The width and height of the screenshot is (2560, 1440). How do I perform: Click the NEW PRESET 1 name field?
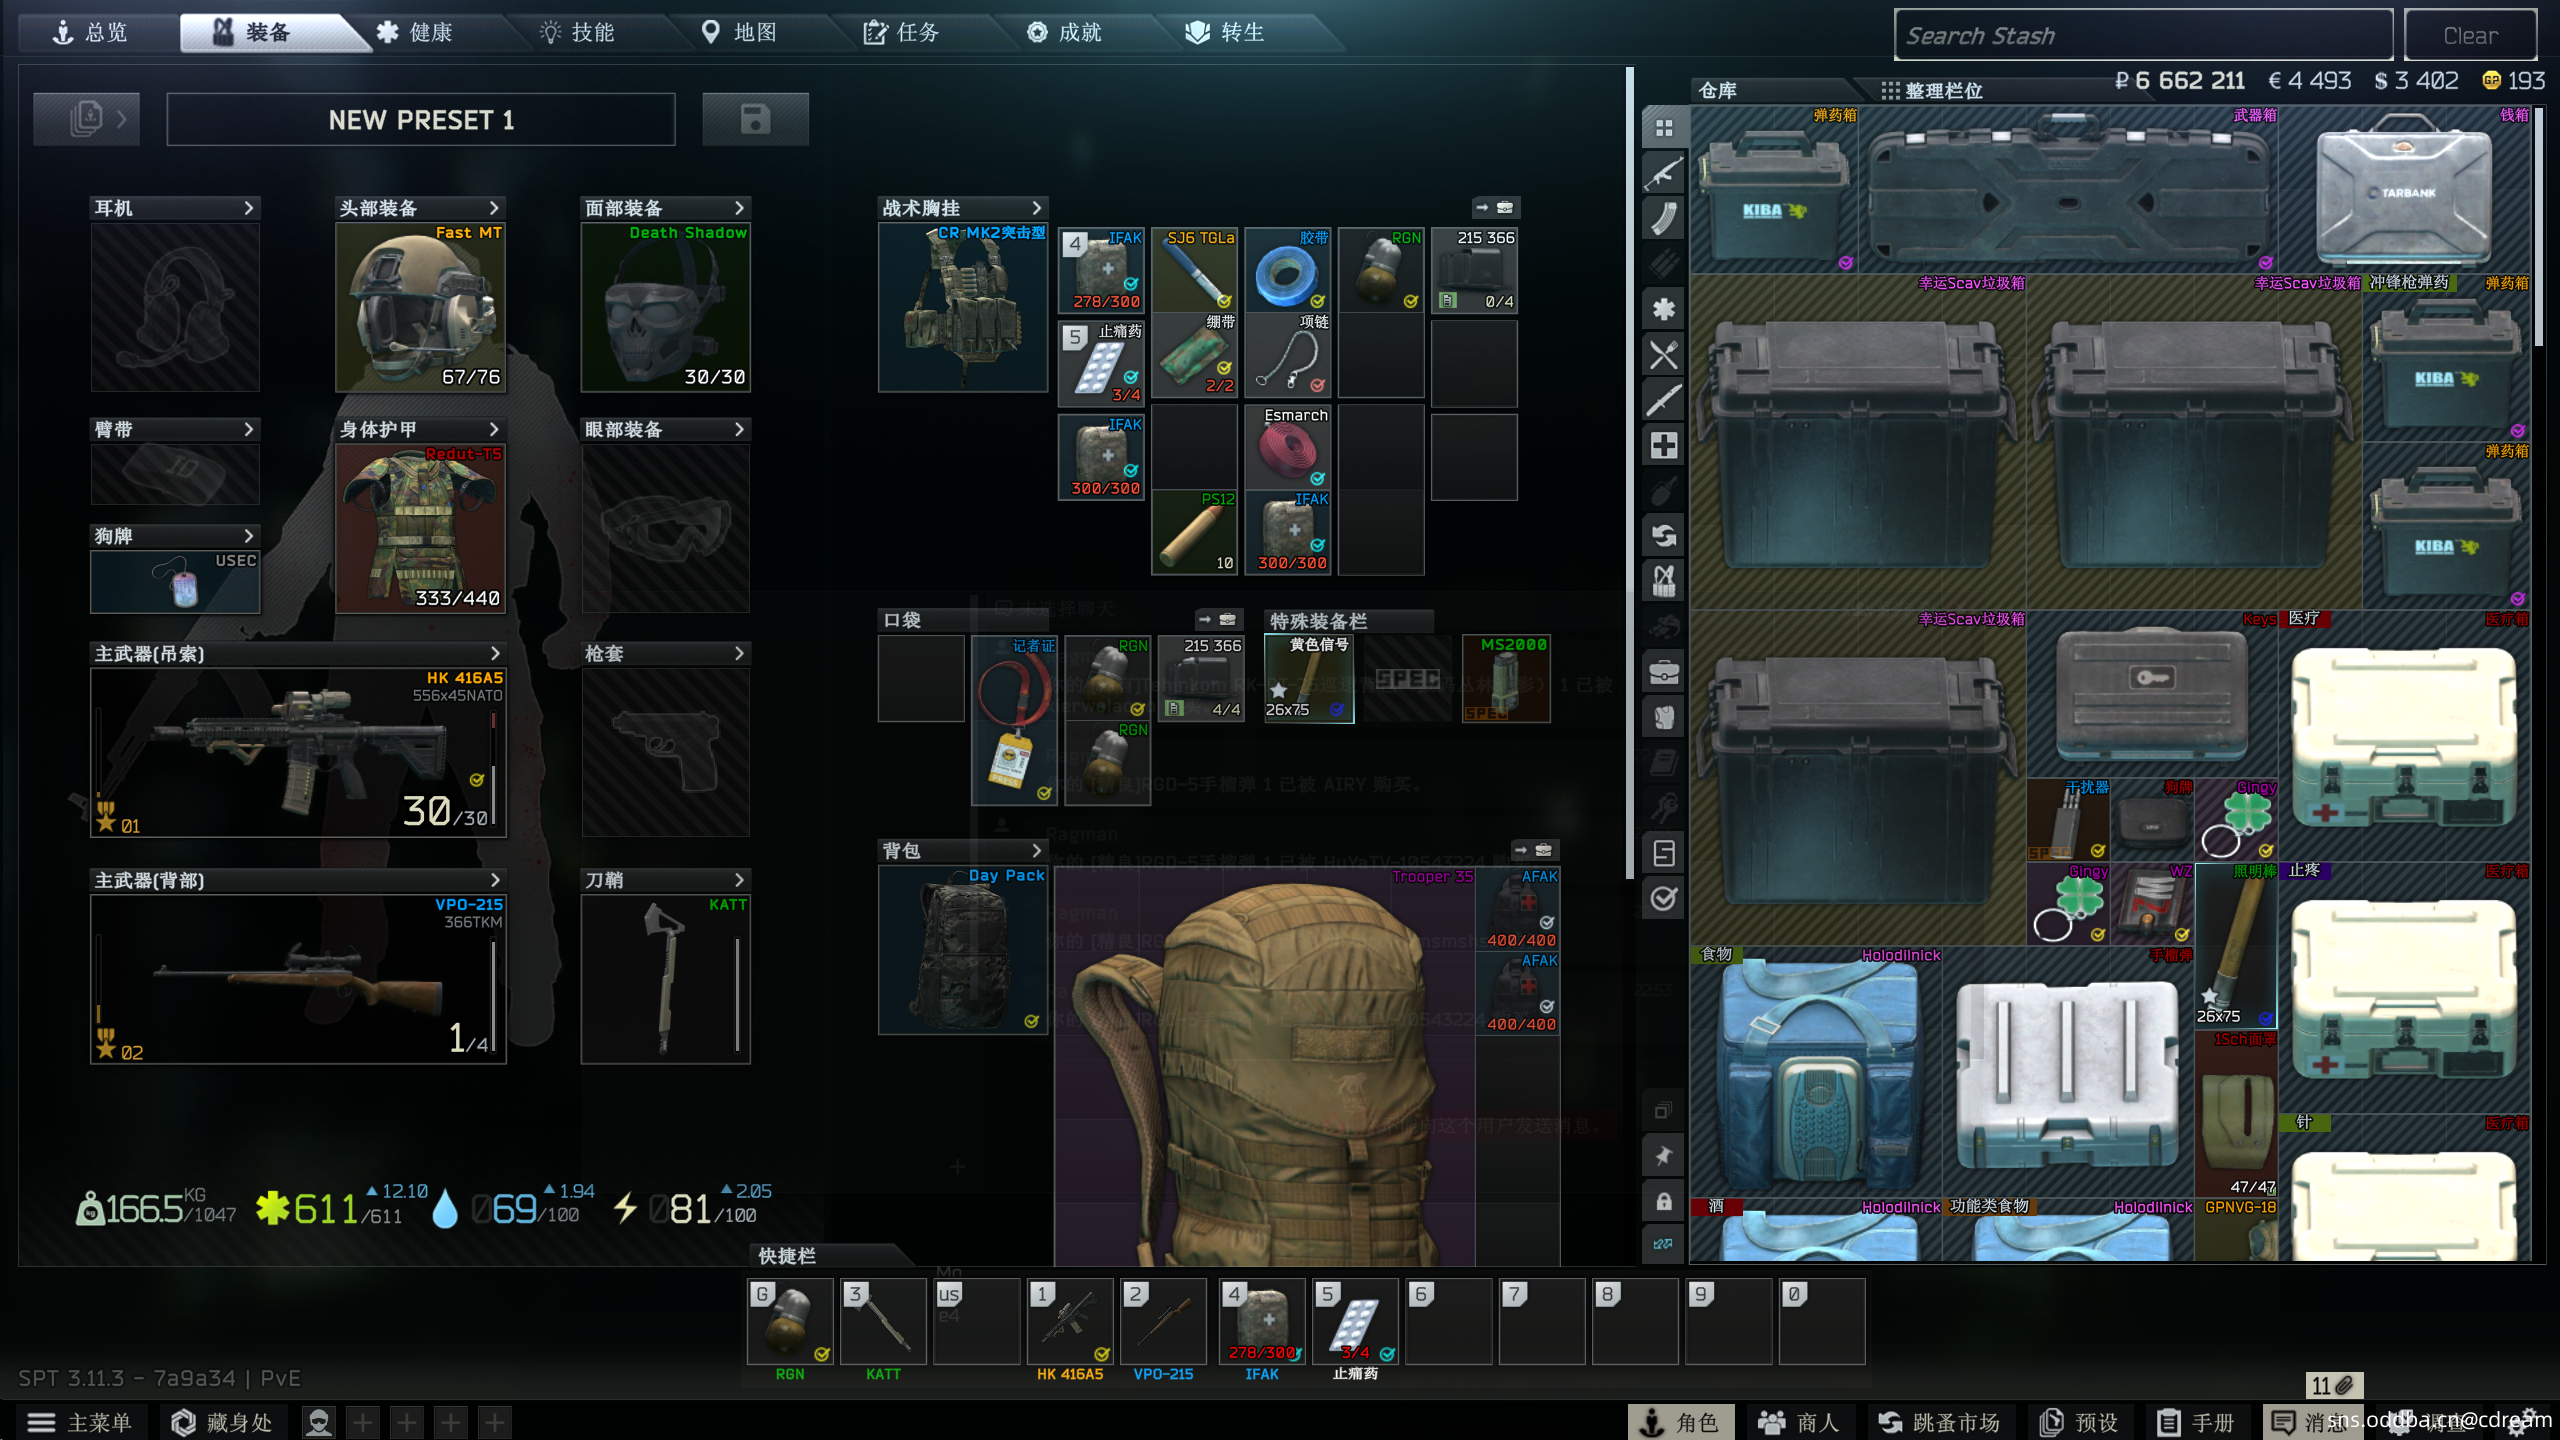tap(421, 119)
